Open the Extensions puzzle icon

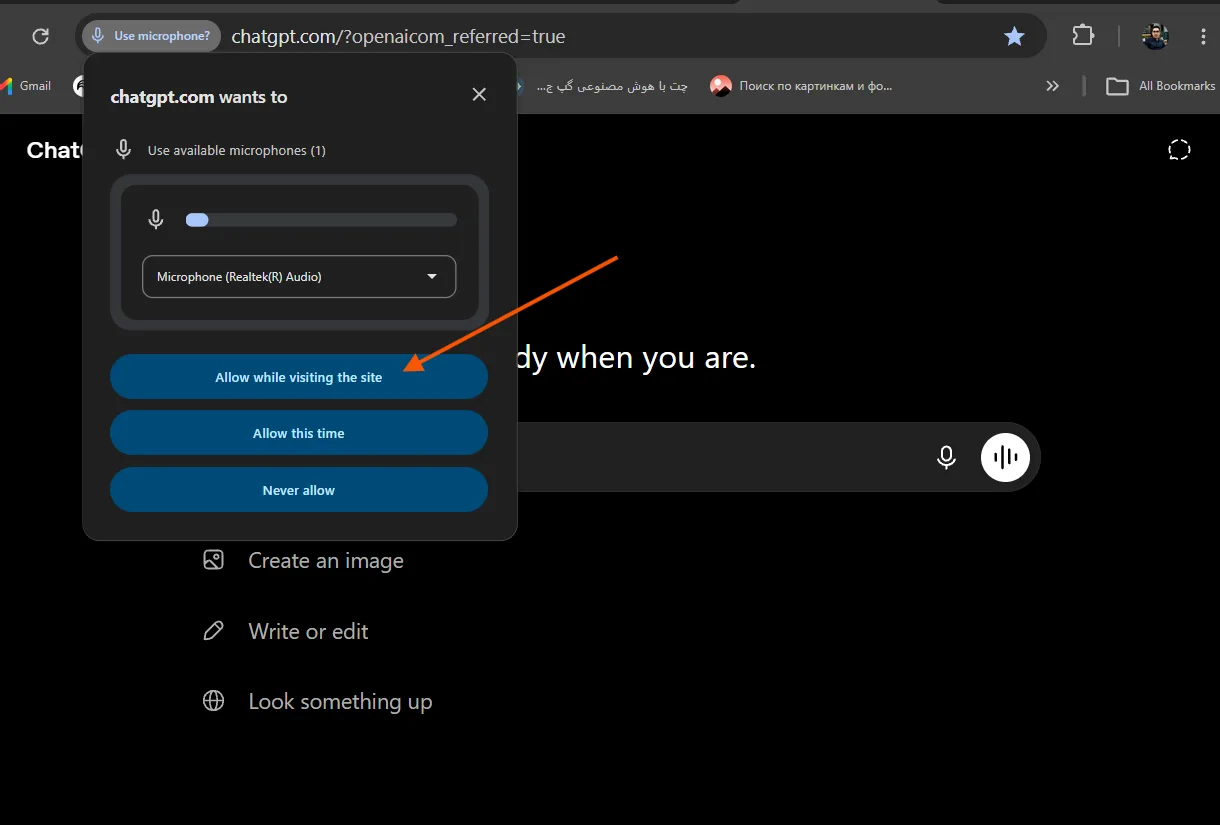pyautogui.click(x=1083, y=36)
